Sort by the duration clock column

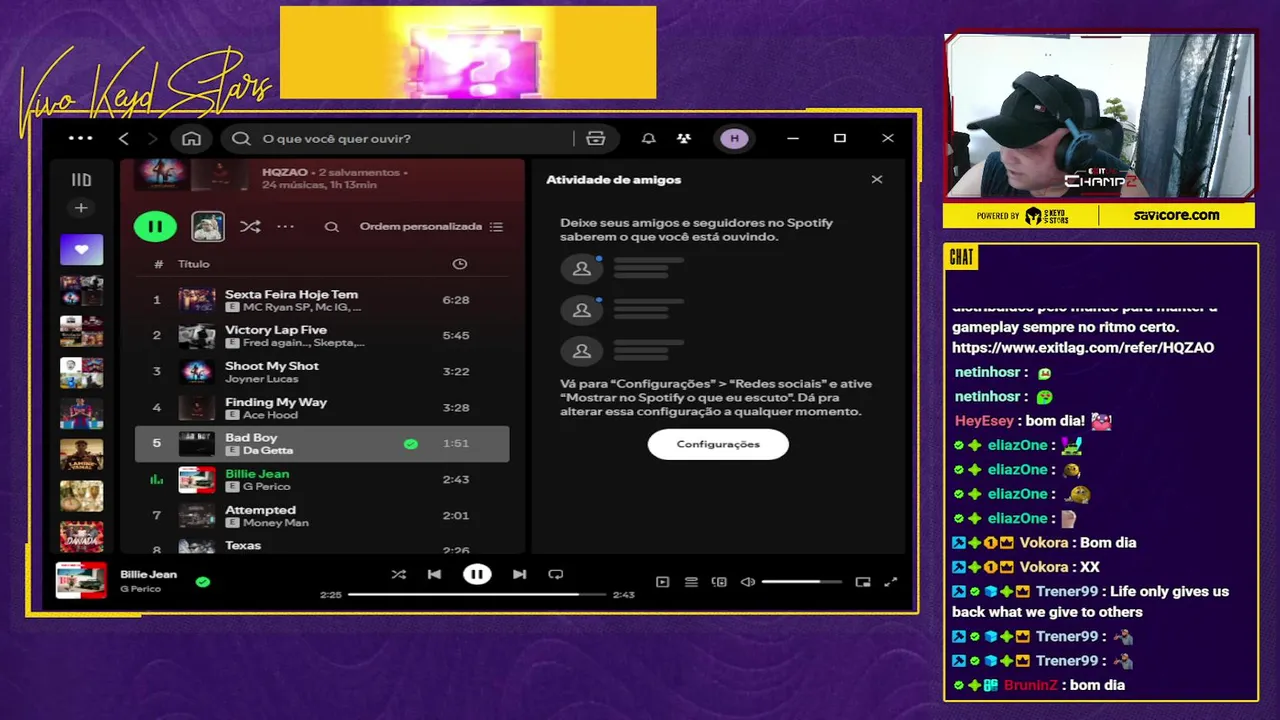pyautogui.click(x=460, y=264)
